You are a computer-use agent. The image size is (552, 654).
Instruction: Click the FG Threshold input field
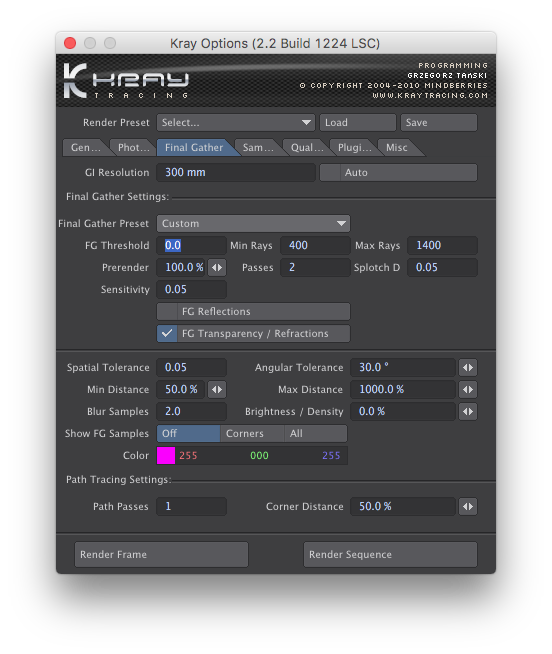pyautogui.click(x=191, y=246)
